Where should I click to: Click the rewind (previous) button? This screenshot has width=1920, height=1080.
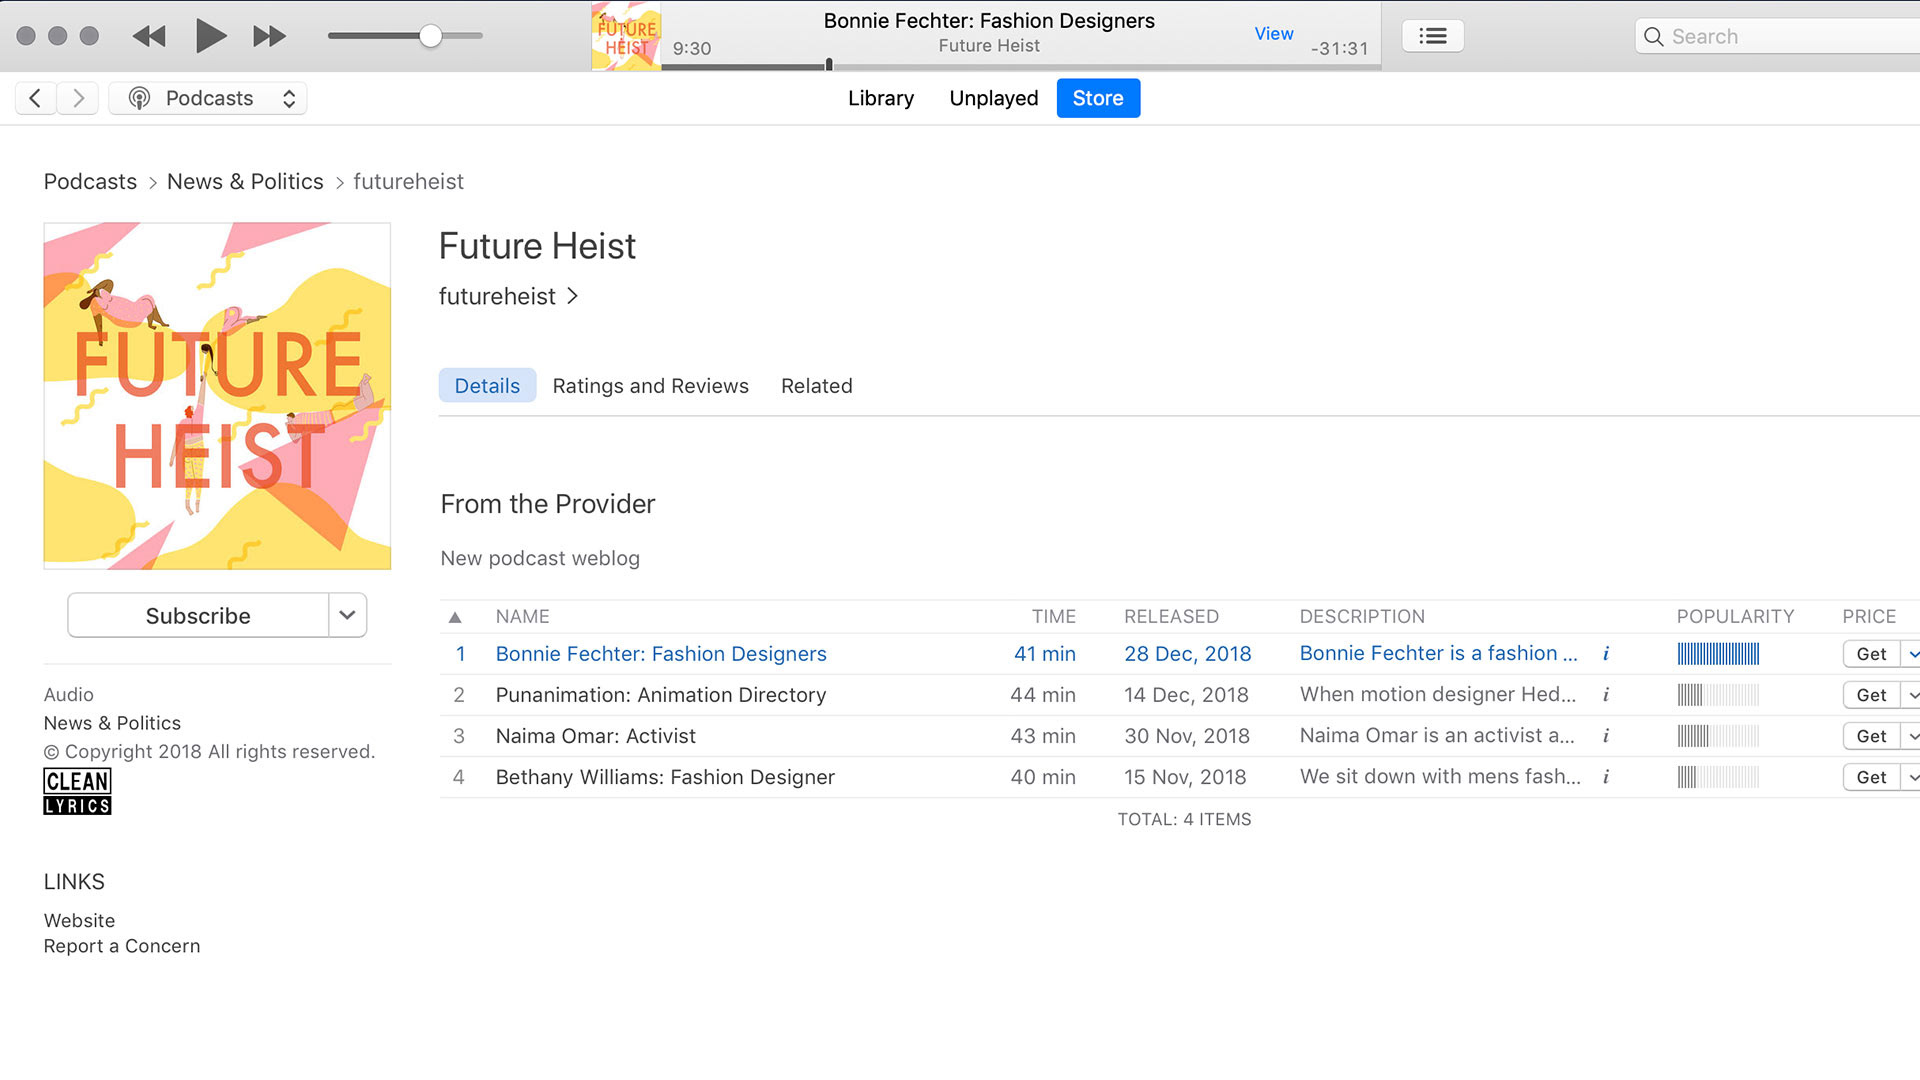click(149, 37)
